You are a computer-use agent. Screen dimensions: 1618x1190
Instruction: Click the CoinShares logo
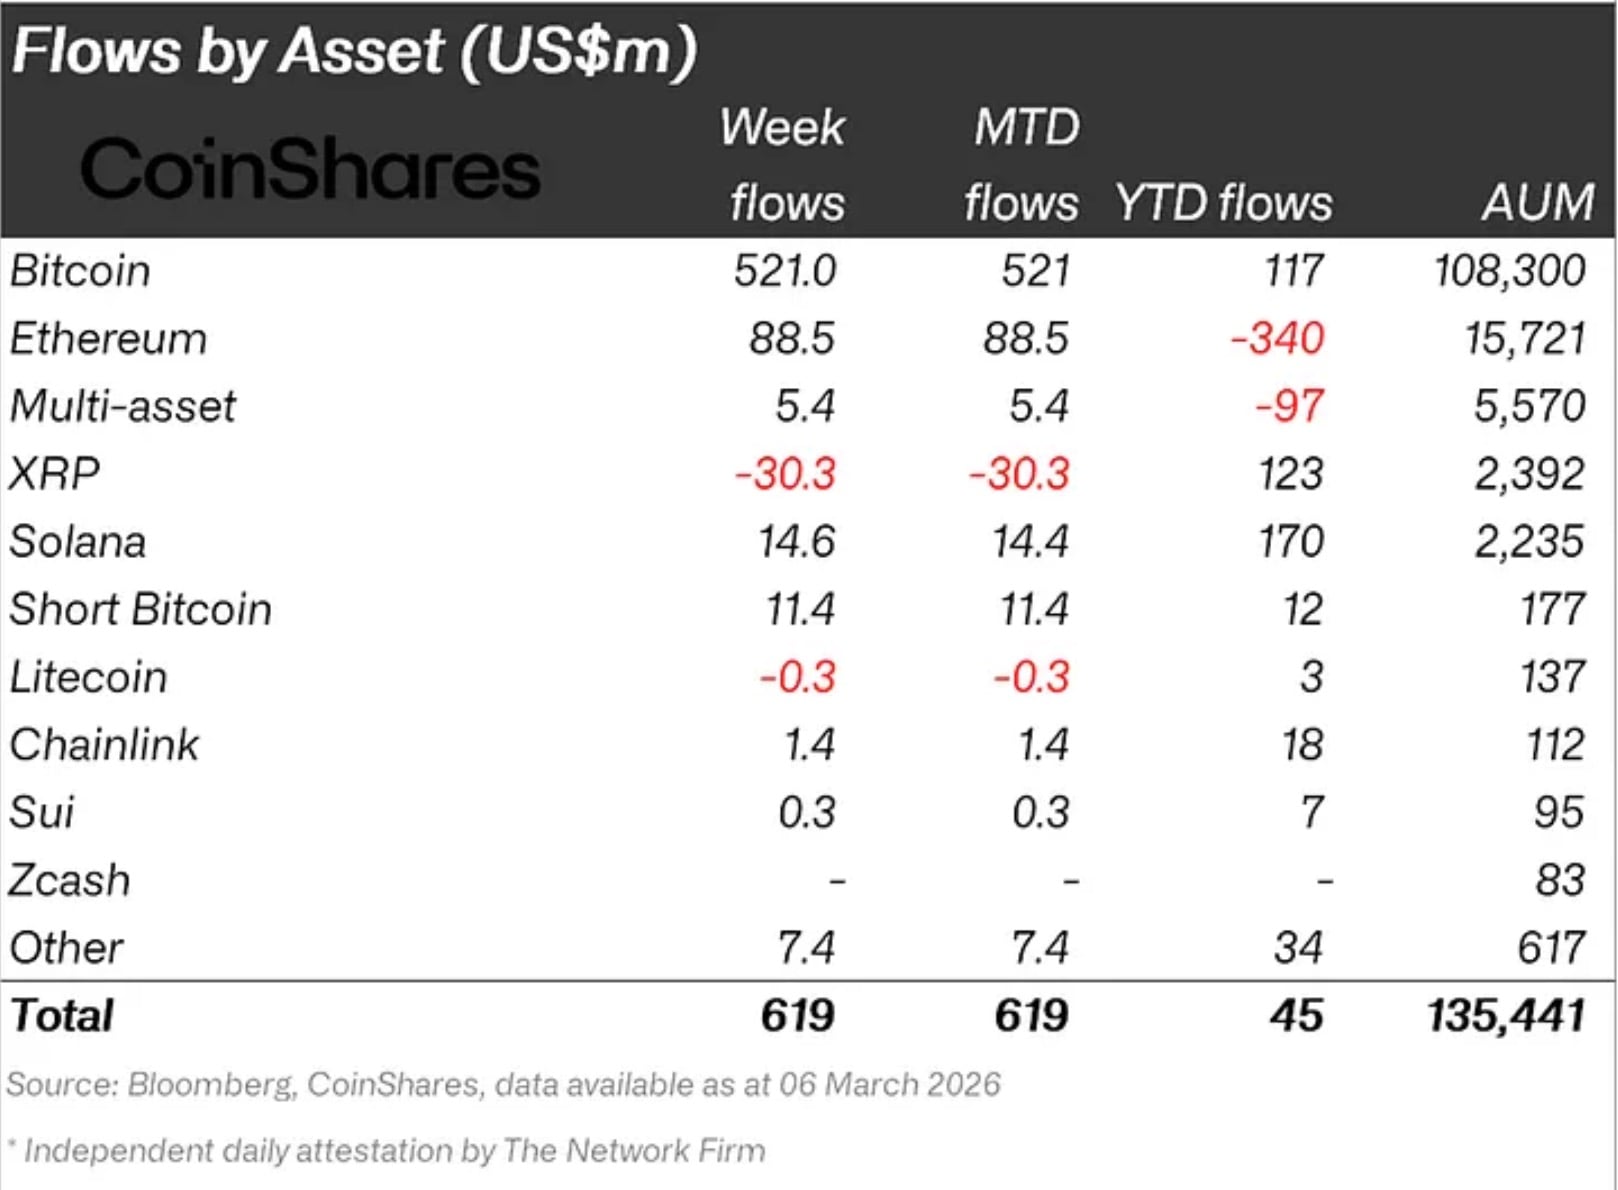pyautogui.click(x=310, y=169)
